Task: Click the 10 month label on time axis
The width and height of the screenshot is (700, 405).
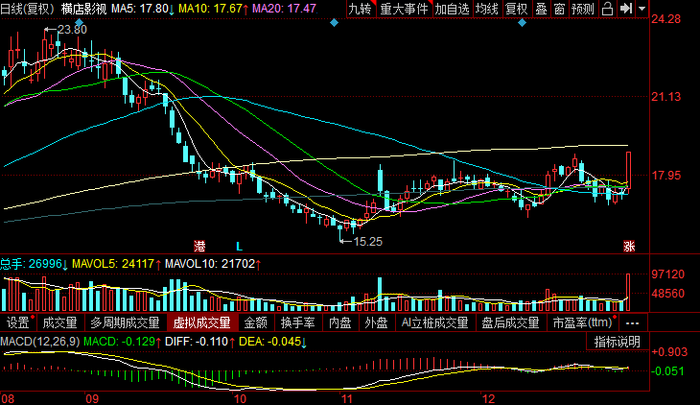Action: pos(240,399)
